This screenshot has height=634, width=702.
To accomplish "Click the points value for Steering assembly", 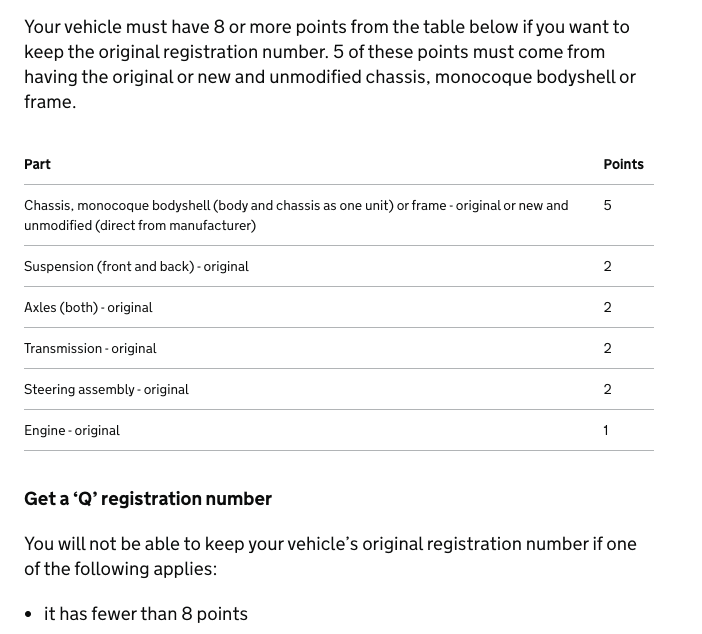I will tap(608, 390).
